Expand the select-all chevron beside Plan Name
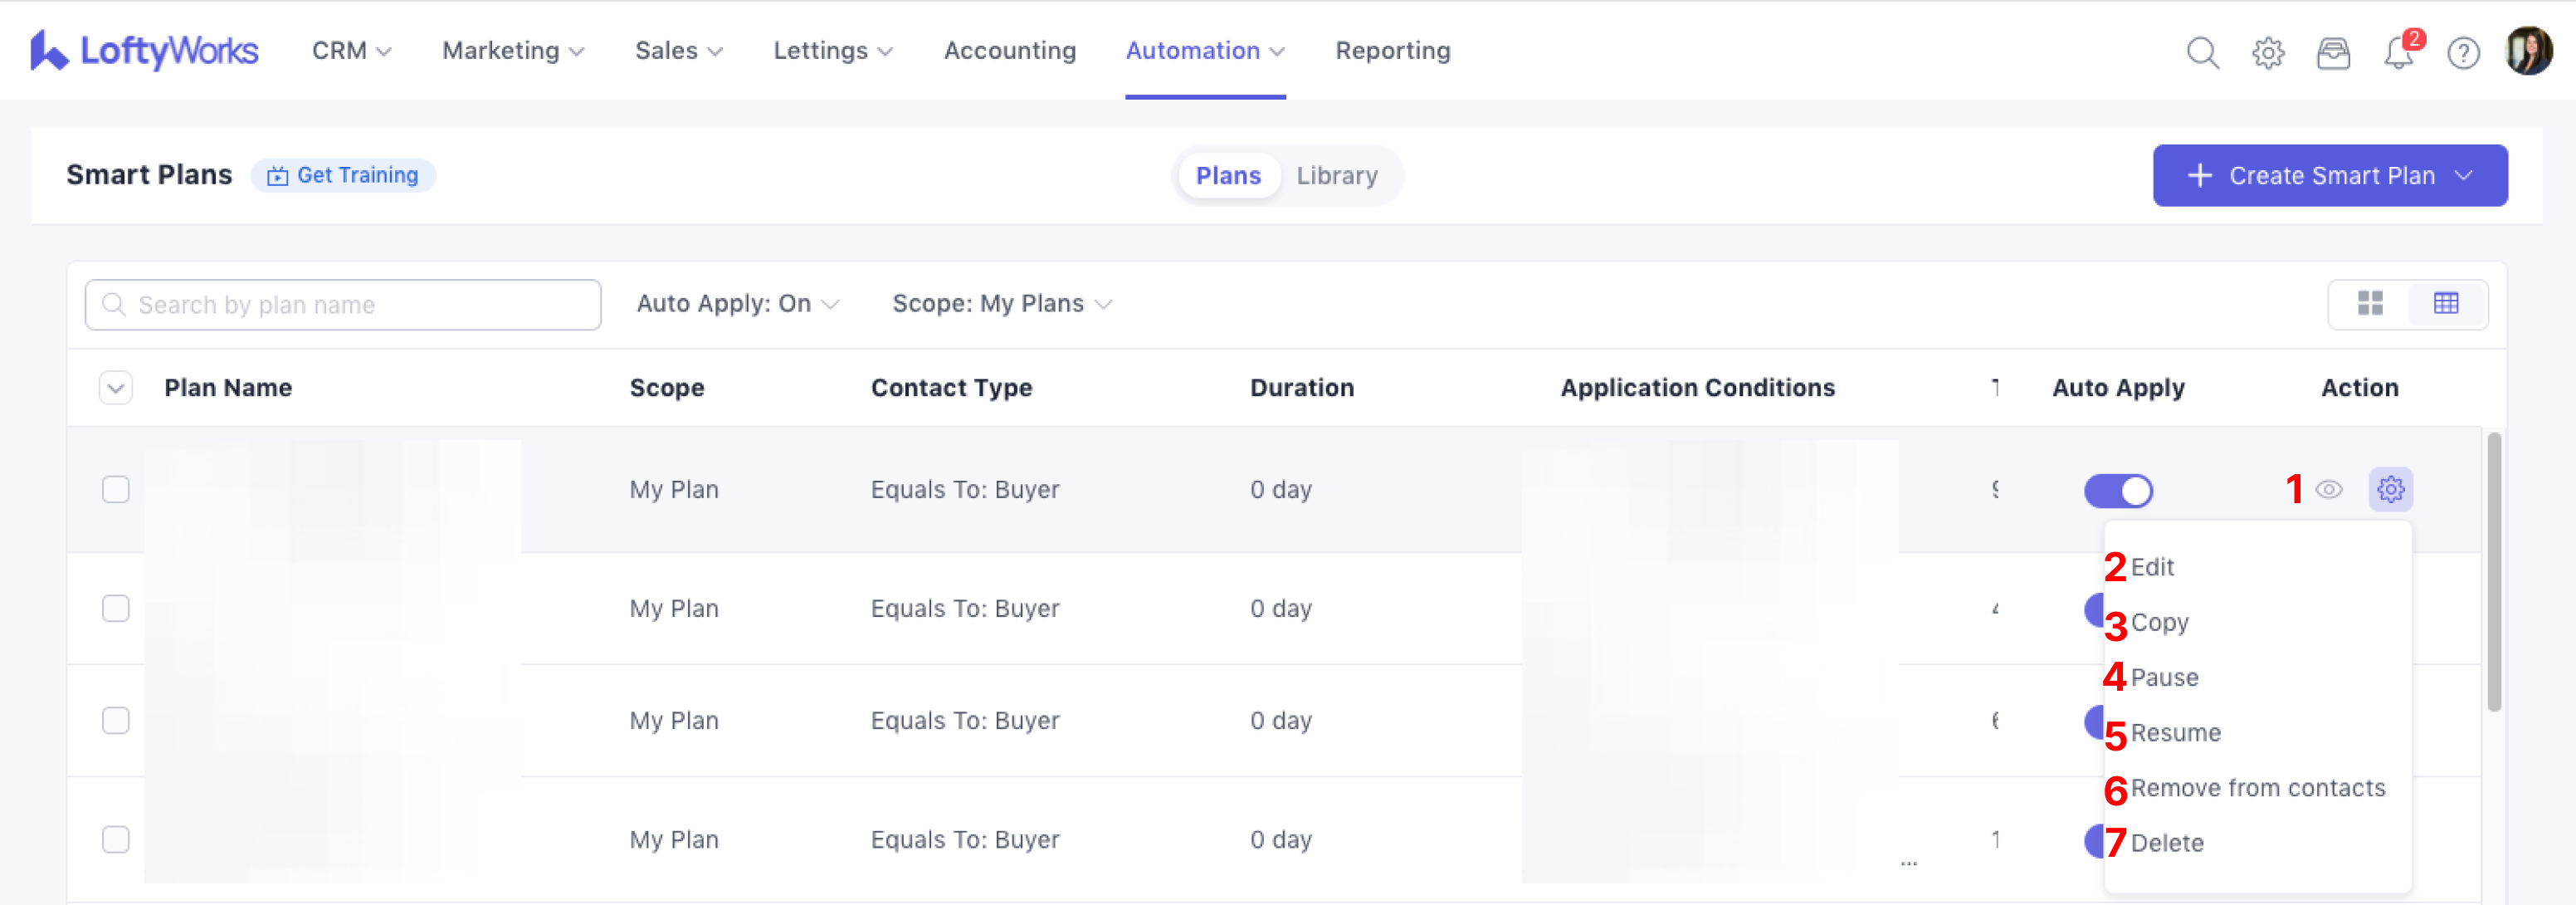Screen dimensions: 2576x905 [x=116, y=388]
